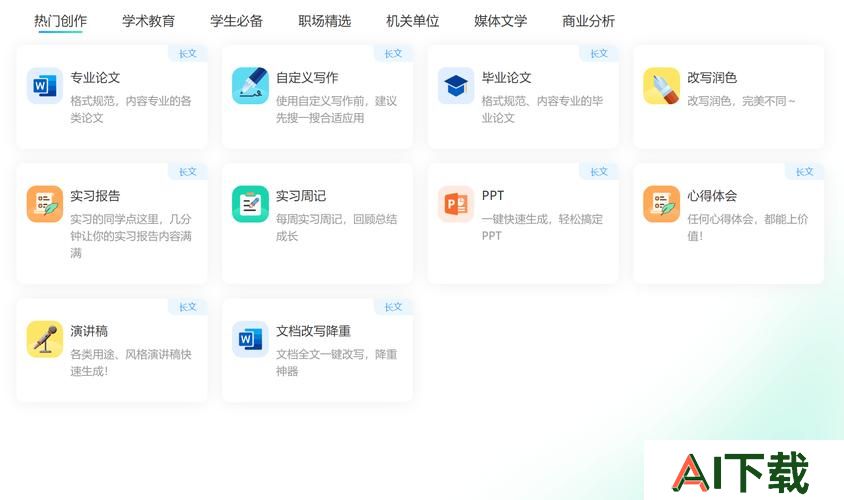This screenshot has width=844, height=500.
Task: Open the 实习报告 orange document icon
Action: click(x=45, y=204)
